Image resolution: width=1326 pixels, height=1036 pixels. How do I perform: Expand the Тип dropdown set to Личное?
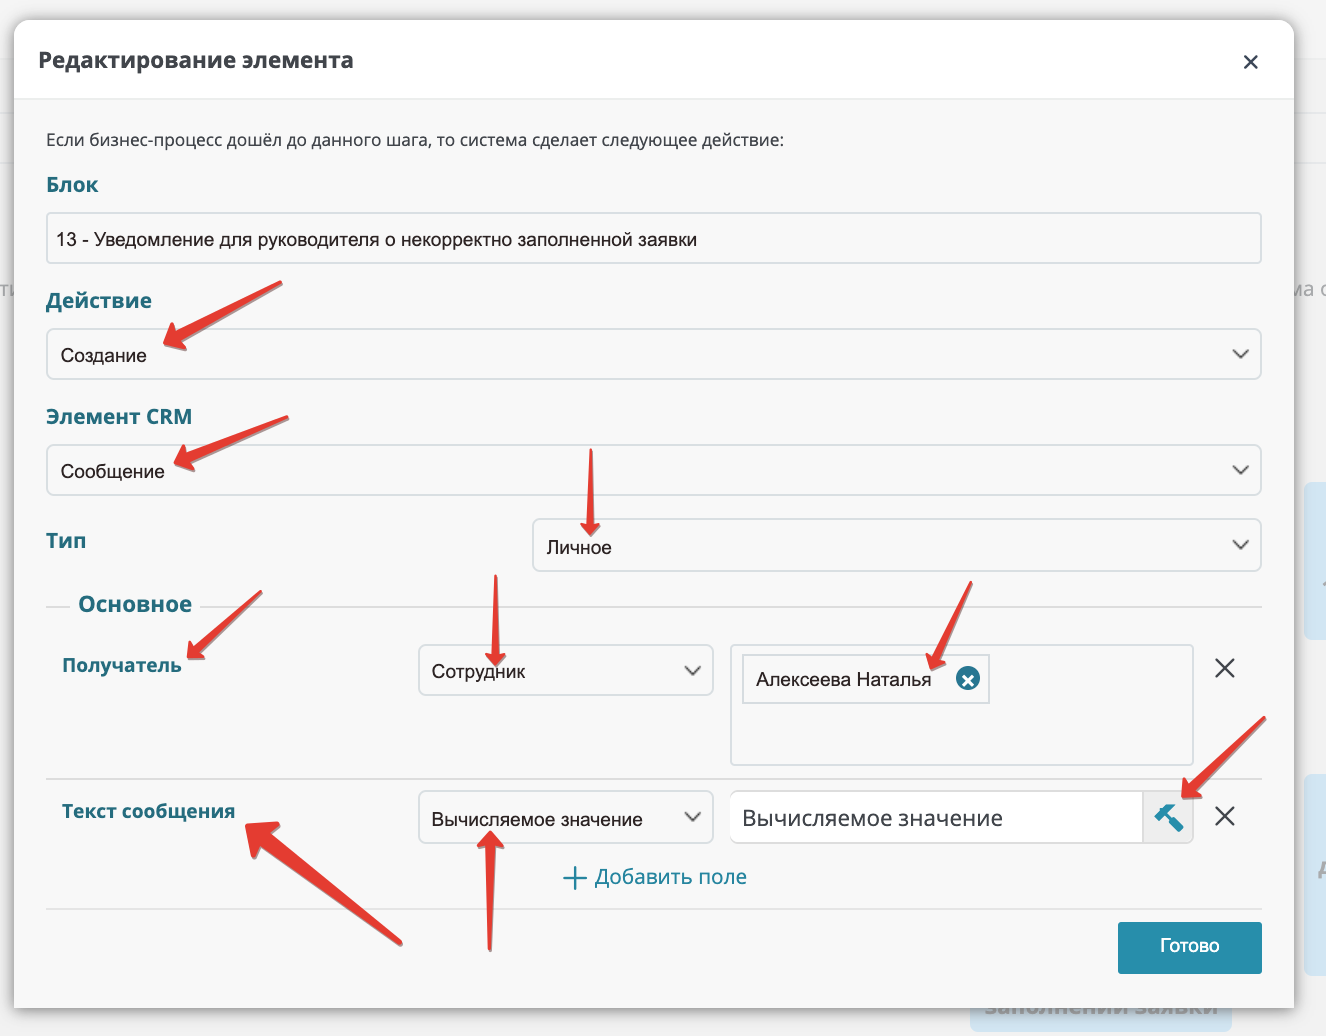pos(897,545)
